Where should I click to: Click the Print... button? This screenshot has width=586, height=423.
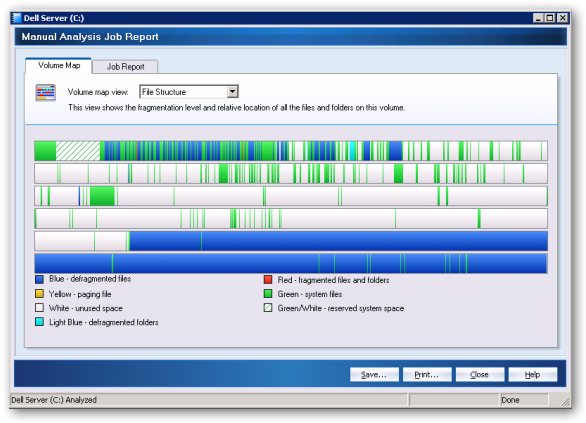point(427,374)
